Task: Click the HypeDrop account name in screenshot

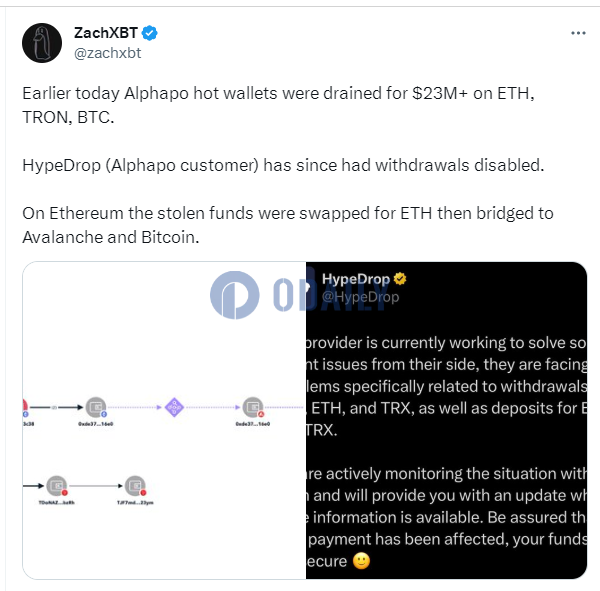Action: click(356, 279)
